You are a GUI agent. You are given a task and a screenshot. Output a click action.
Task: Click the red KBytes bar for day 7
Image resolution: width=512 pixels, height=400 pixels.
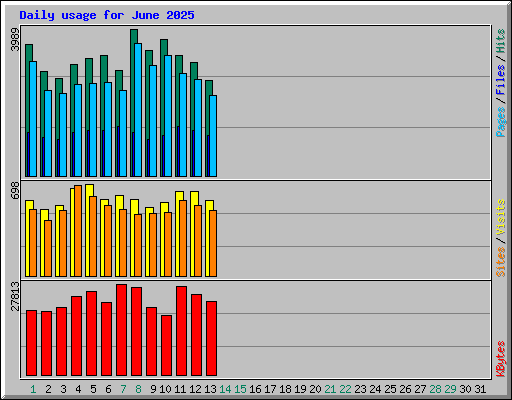coord(121,330)
